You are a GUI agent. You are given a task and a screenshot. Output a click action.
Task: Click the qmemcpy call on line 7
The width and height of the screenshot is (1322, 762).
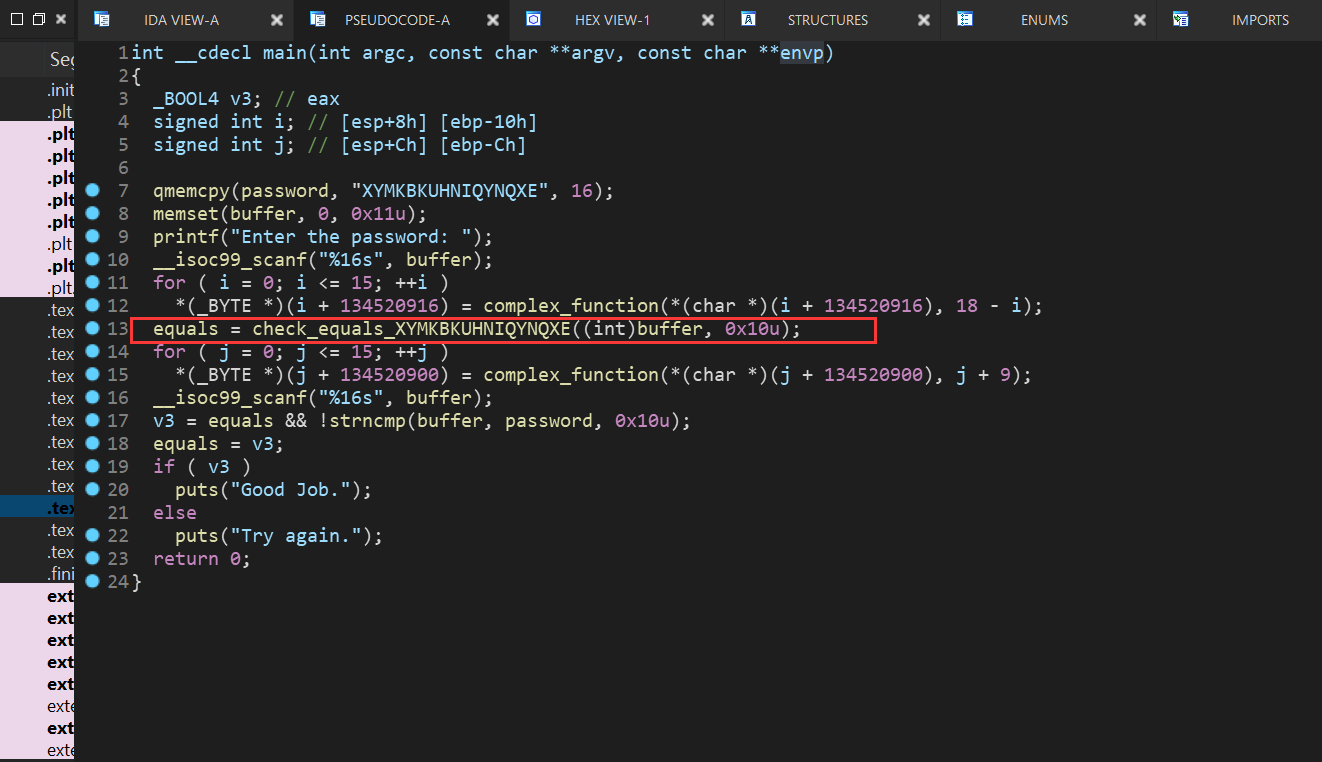(x=191, y=191)
